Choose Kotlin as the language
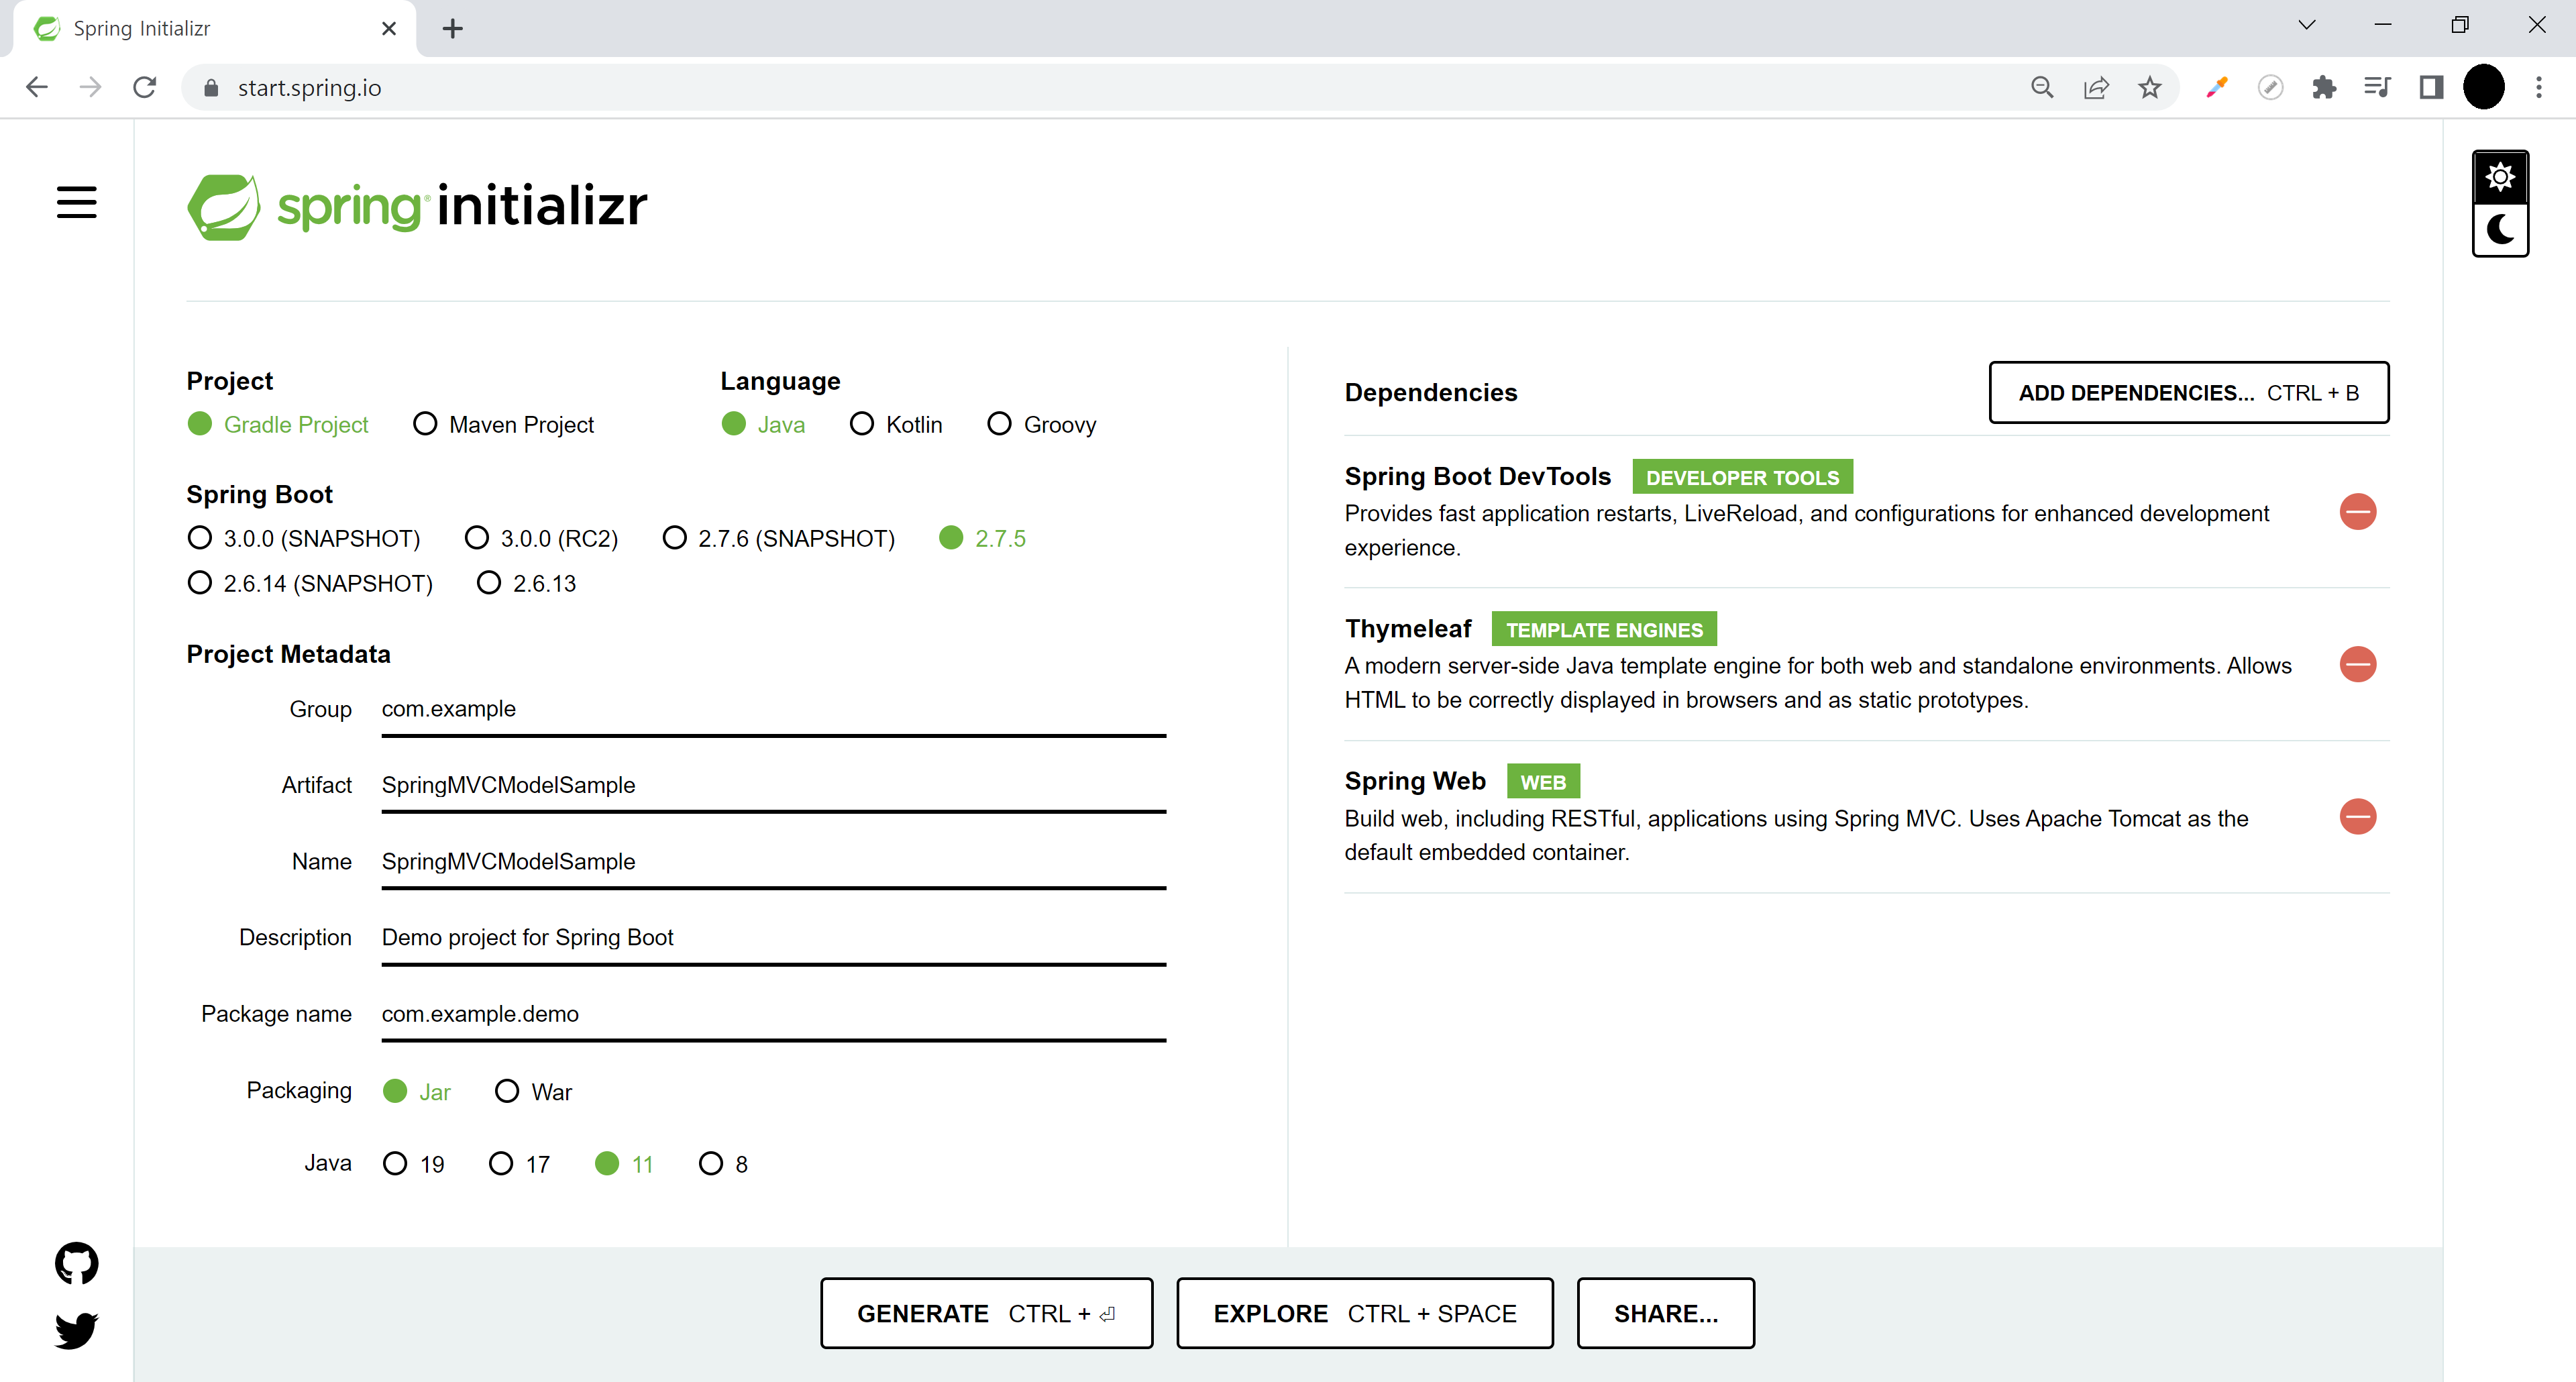 click(861, 425)
